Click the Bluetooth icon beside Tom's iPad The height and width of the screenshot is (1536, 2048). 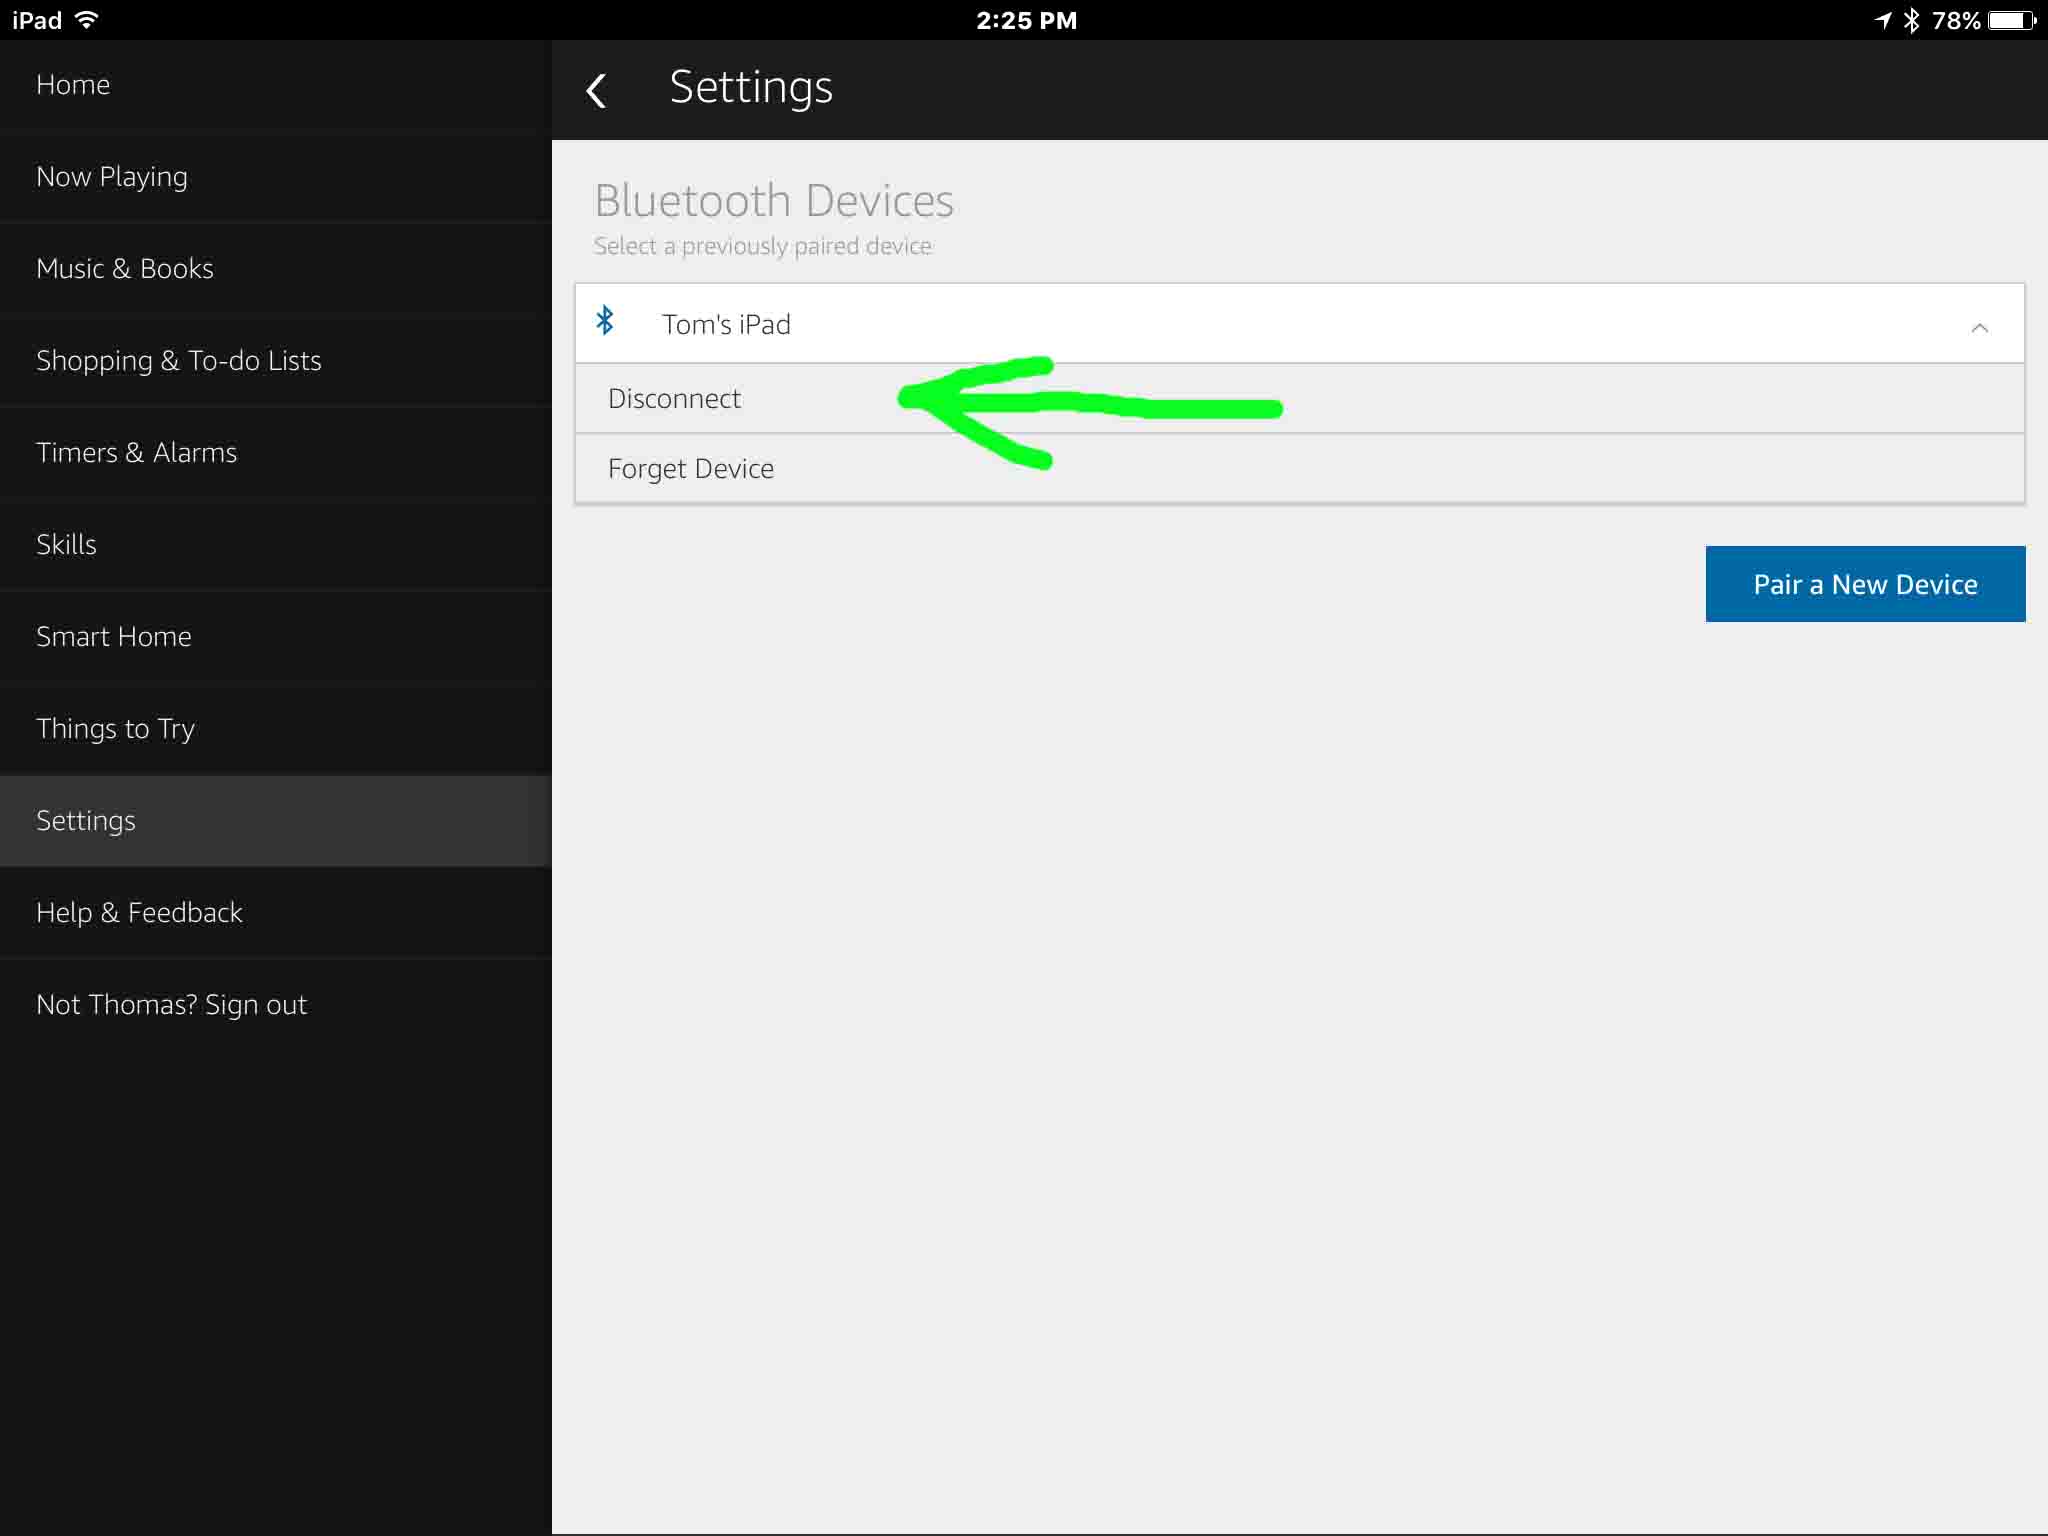pos(605,323)
